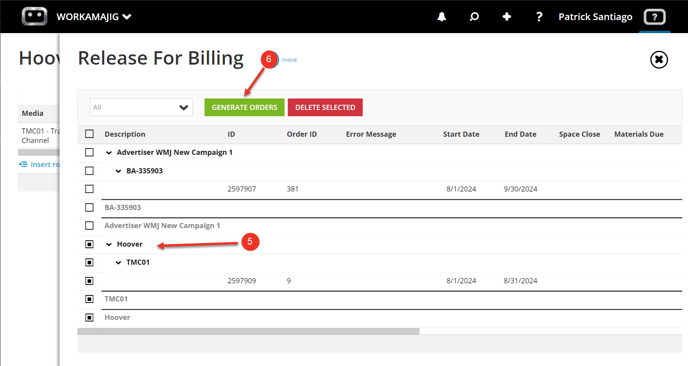Click the Materials Due column header
688x366 pixels.
tap(639, 134)
